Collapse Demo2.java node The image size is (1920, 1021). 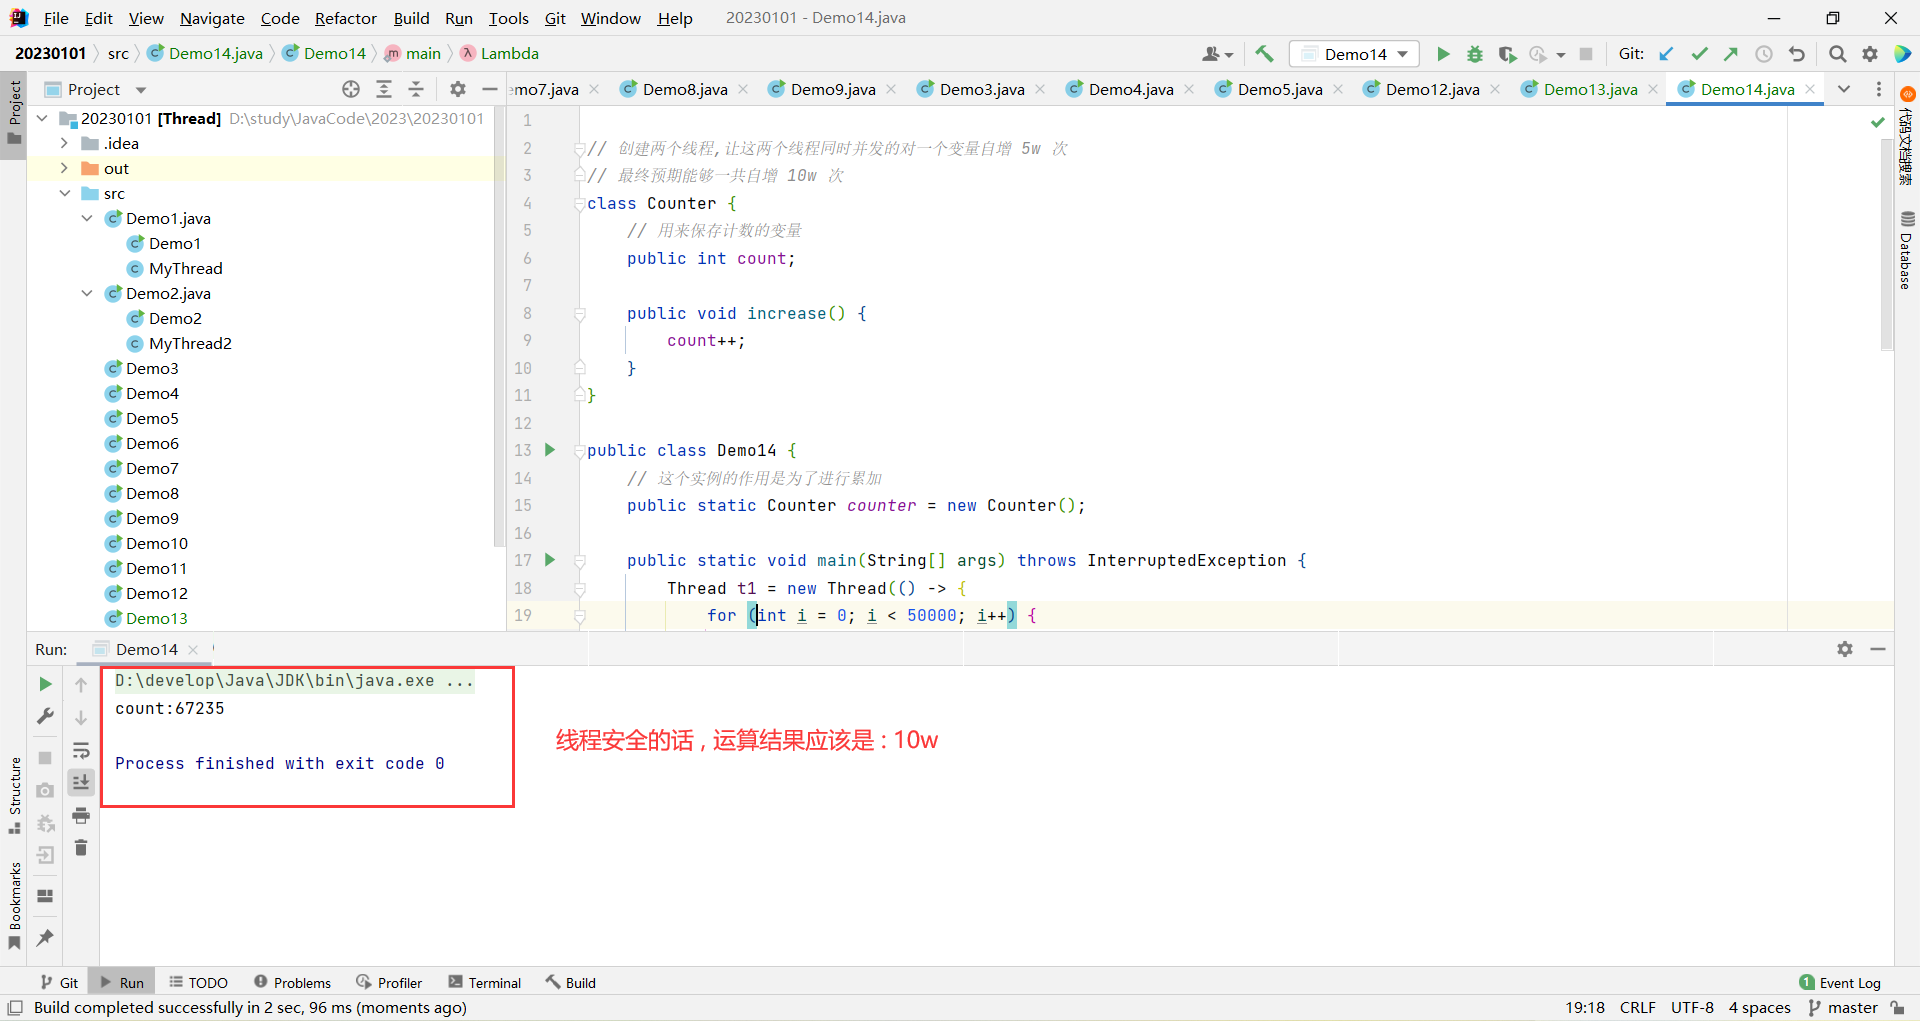pos(87,293)
